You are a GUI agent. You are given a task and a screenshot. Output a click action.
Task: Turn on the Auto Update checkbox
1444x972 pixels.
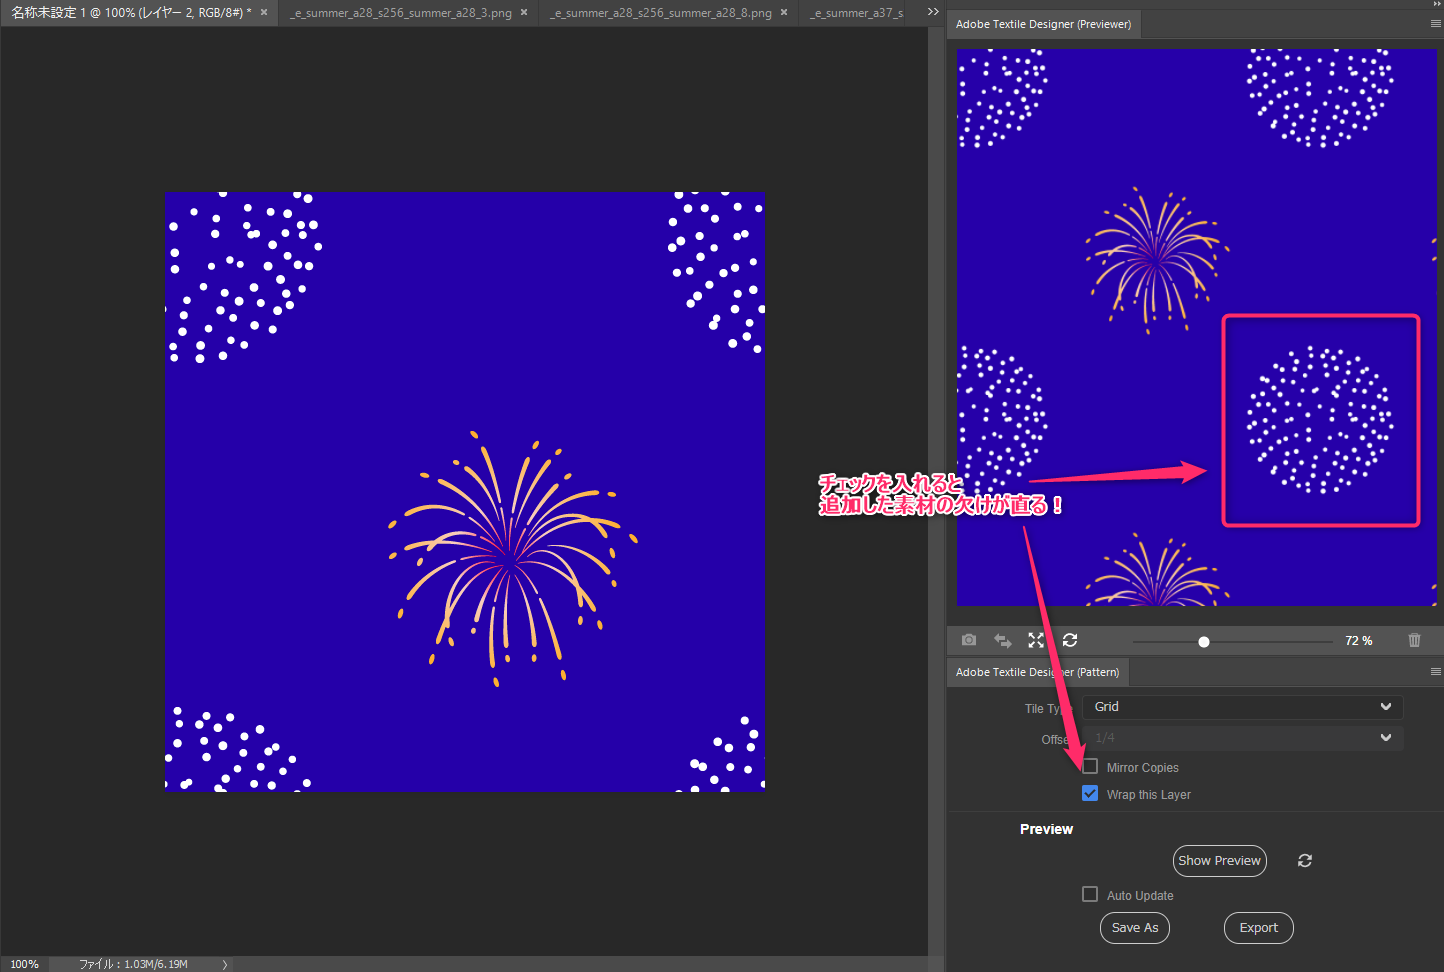pyautogui.click(x=1090, y=895)
